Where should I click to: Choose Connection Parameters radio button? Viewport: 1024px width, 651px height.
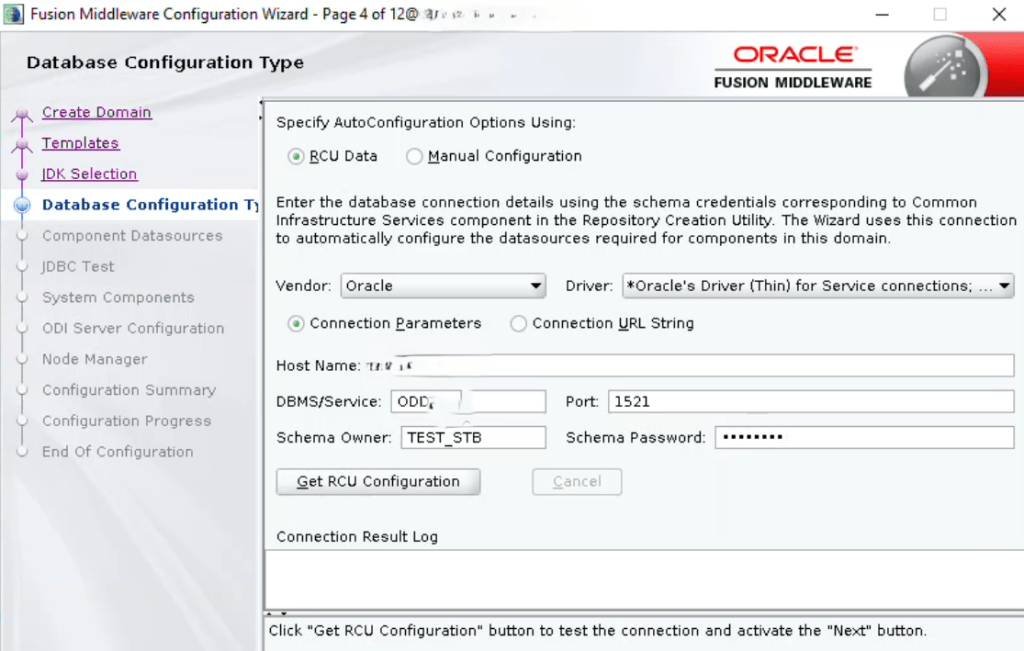[296, 324]
